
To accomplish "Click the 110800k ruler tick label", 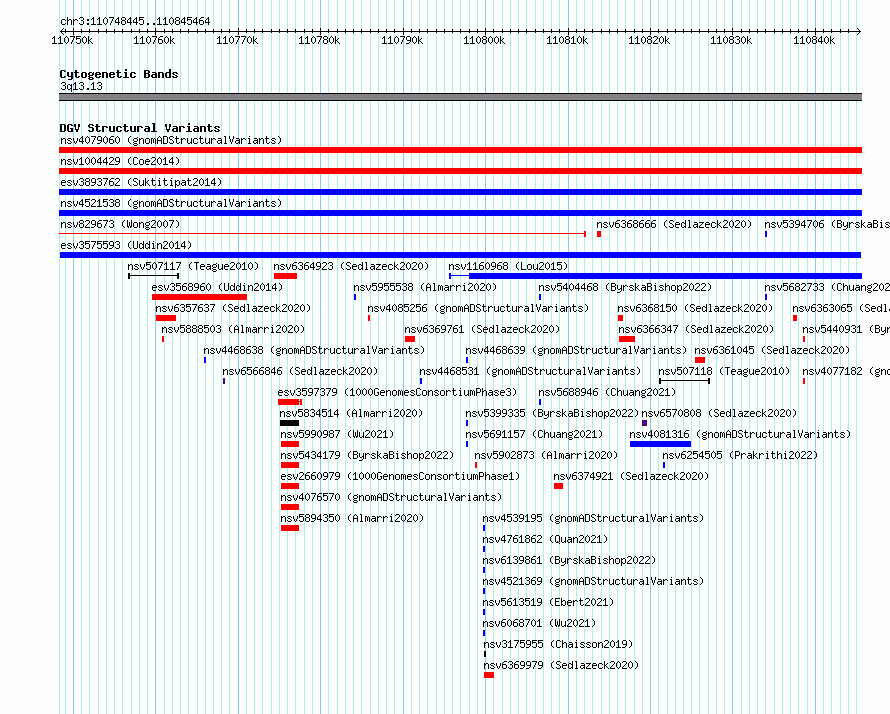I will [x=484, y=40].
